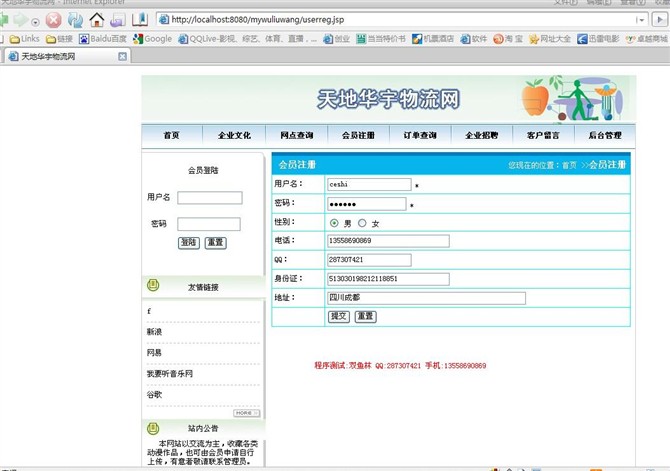Open address bar dropdown arrow
Viewport: 670px width, 471px height.
(x=640, y=20)
